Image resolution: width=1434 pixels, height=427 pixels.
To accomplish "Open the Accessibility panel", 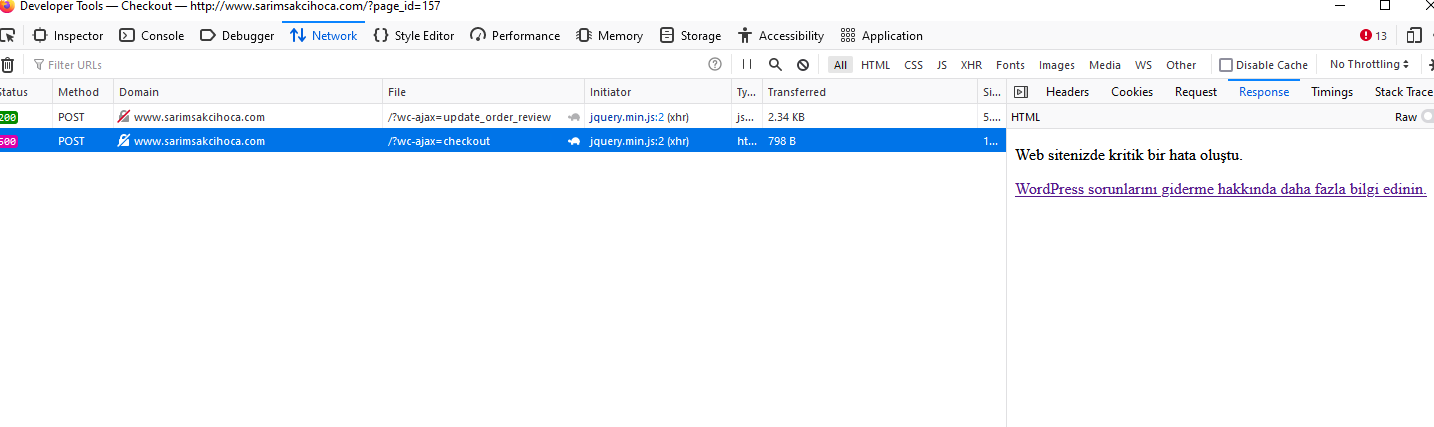I will [x=781, y=36].
